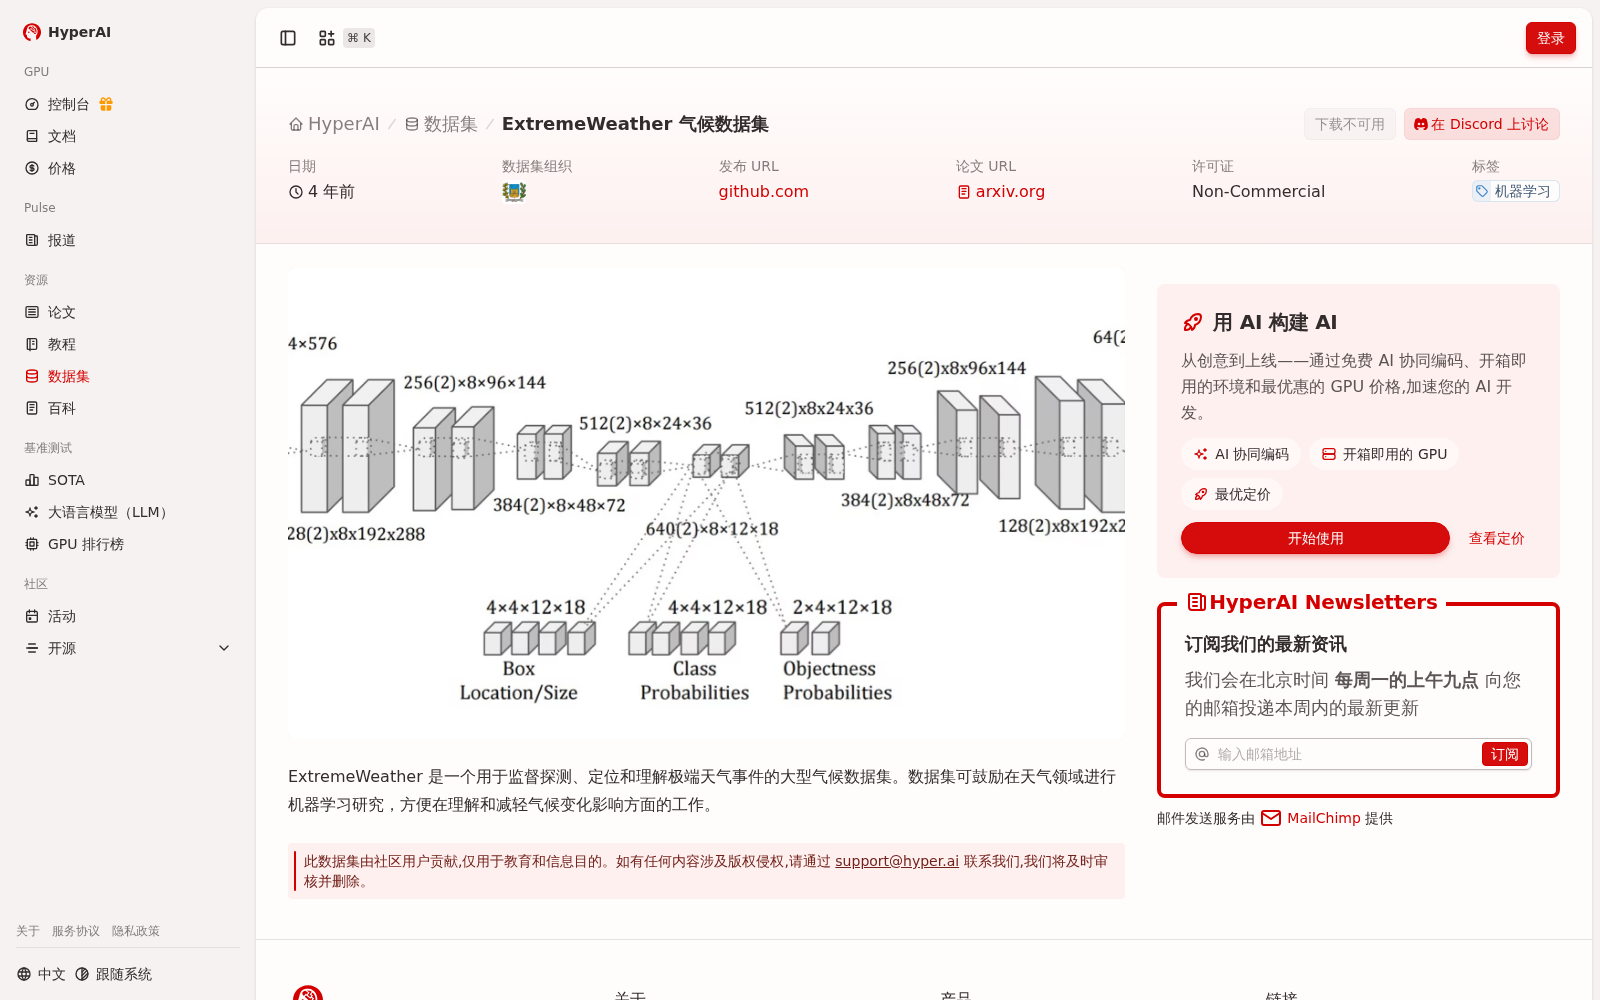The width and height of the screenshot is (1600, 1000).
Task: Click the 订阅 subscribe button
Action: click(x=1504, y=754)
